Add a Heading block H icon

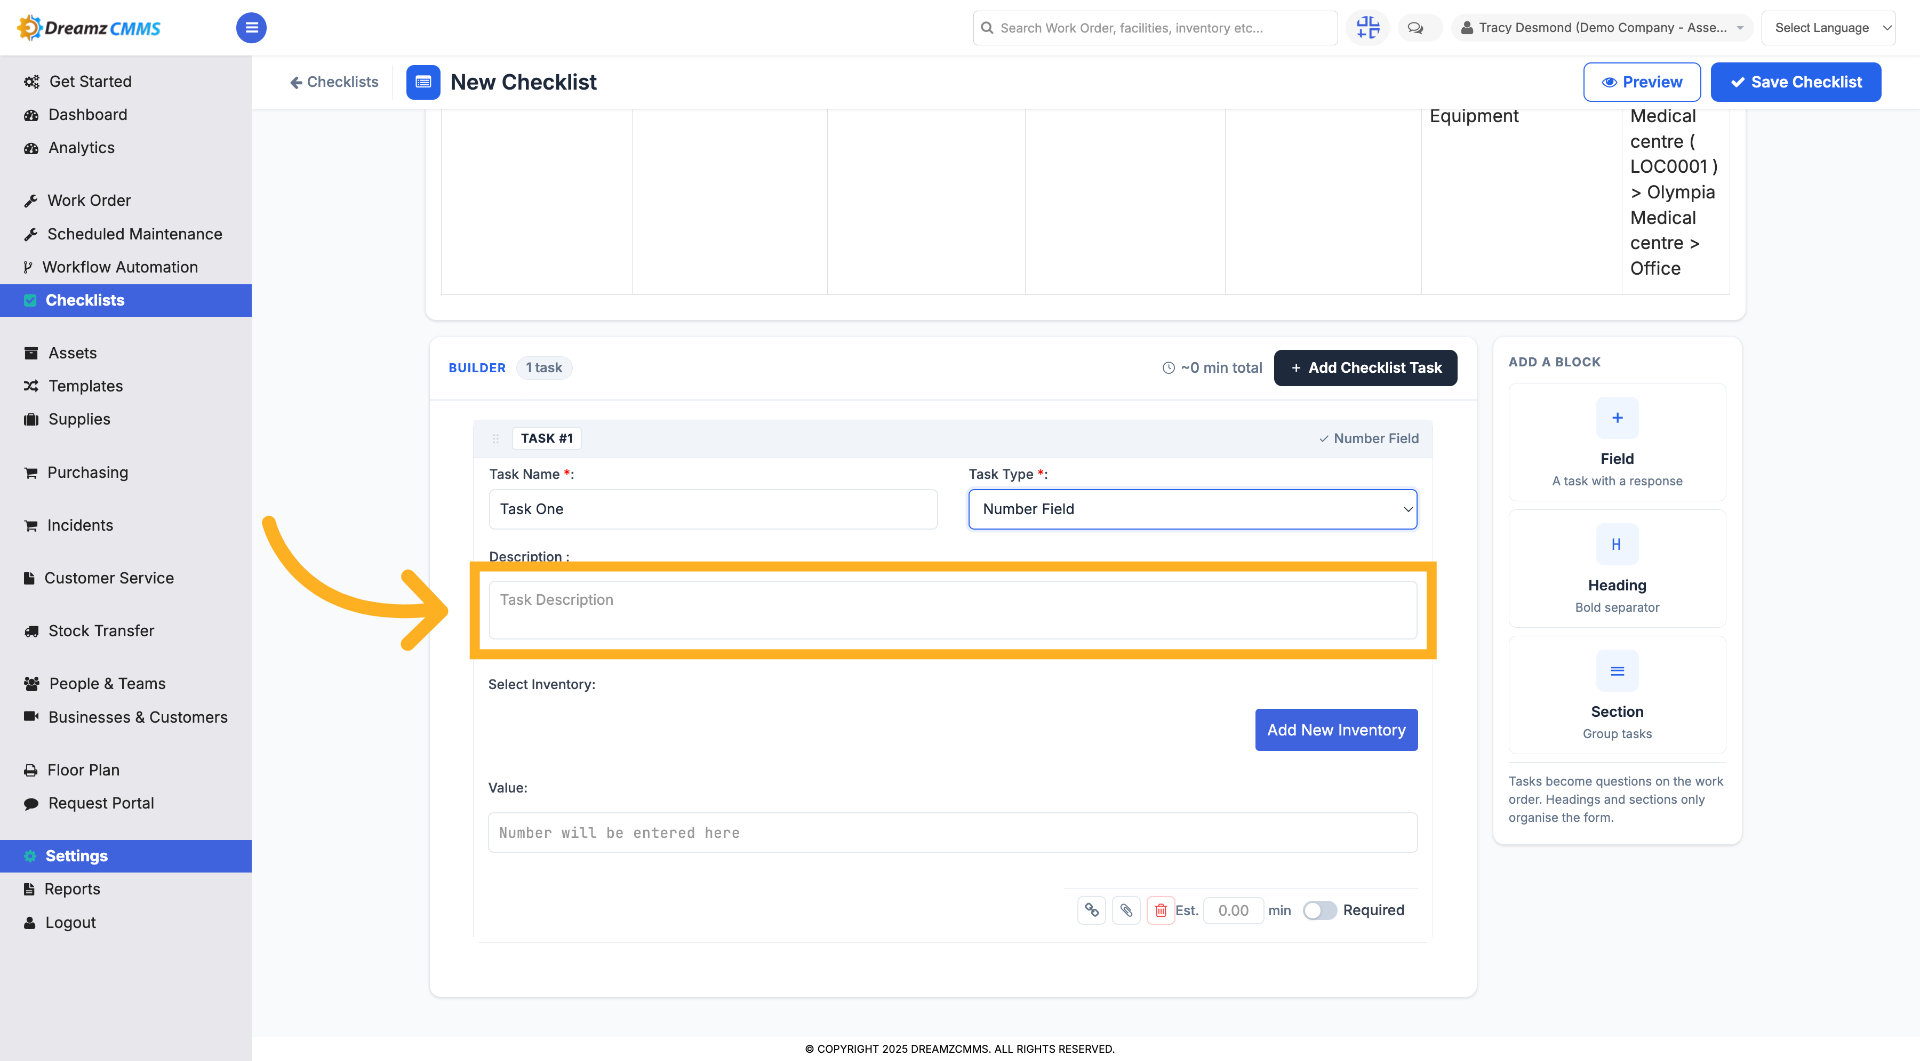click(1617, 544)
